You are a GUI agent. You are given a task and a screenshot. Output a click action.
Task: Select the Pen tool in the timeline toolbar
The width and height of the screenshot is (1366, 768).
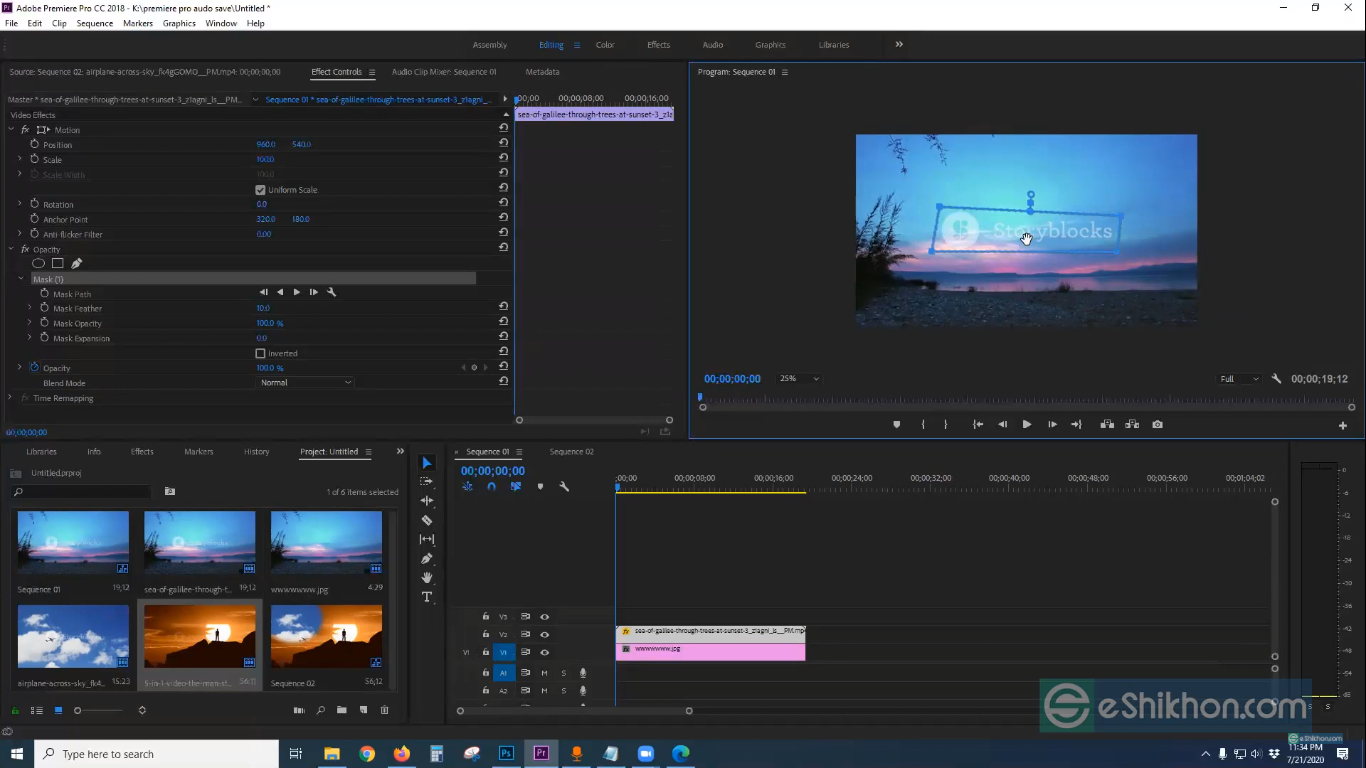pyautogui.click(x=427, y=559)
